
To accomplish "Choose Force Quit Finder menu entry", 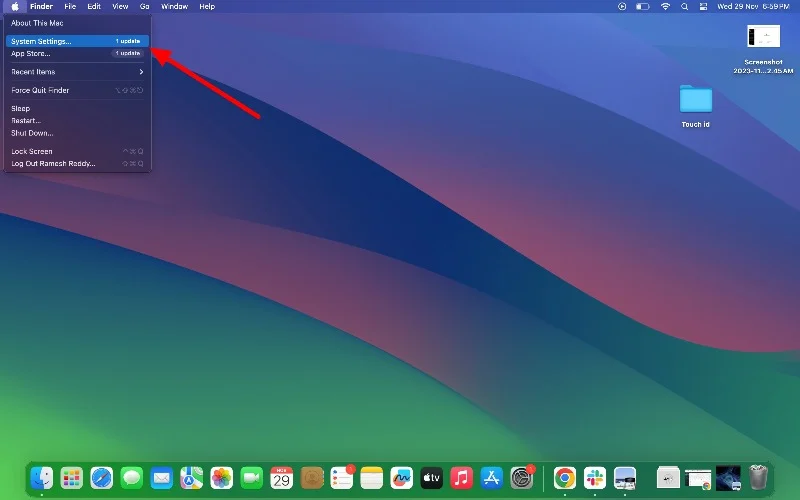I will coord(40,90).
